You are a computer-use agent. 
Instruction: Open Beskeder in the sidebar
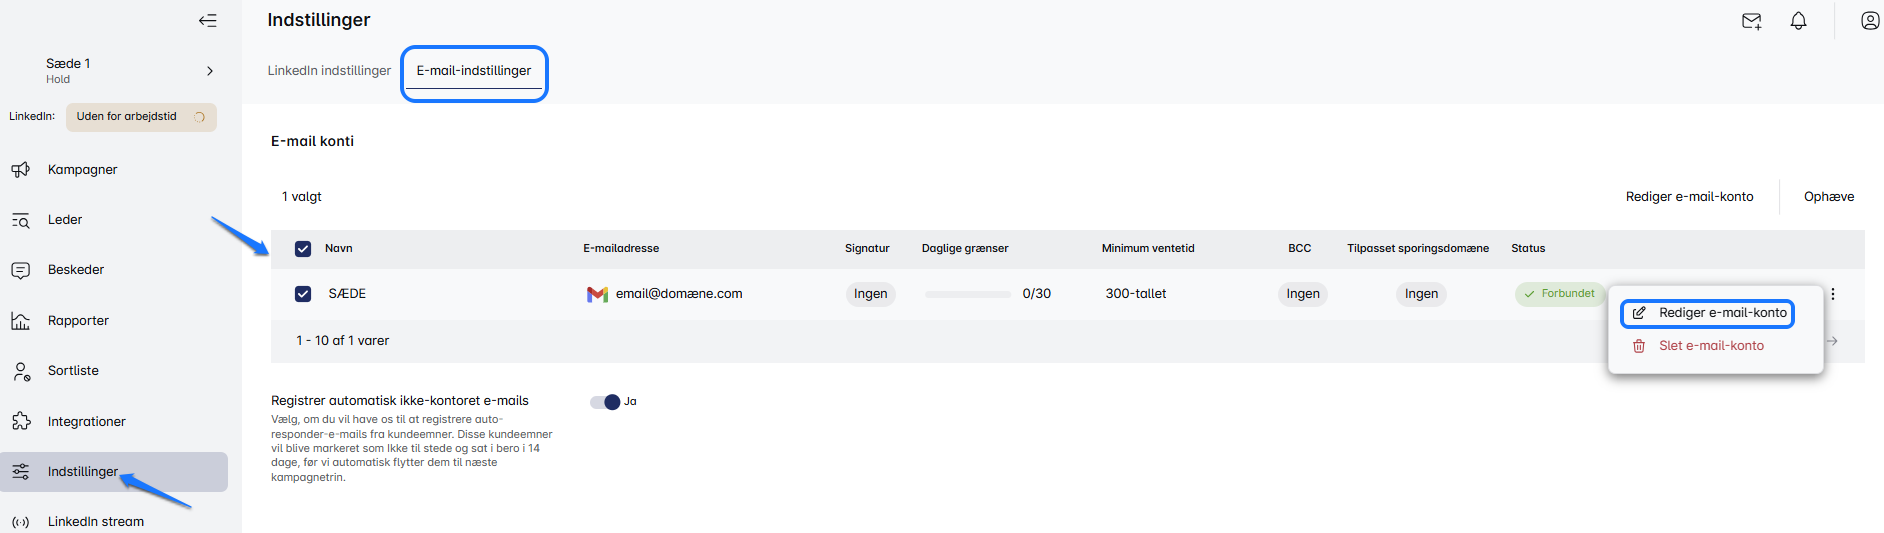click(76, 270)
